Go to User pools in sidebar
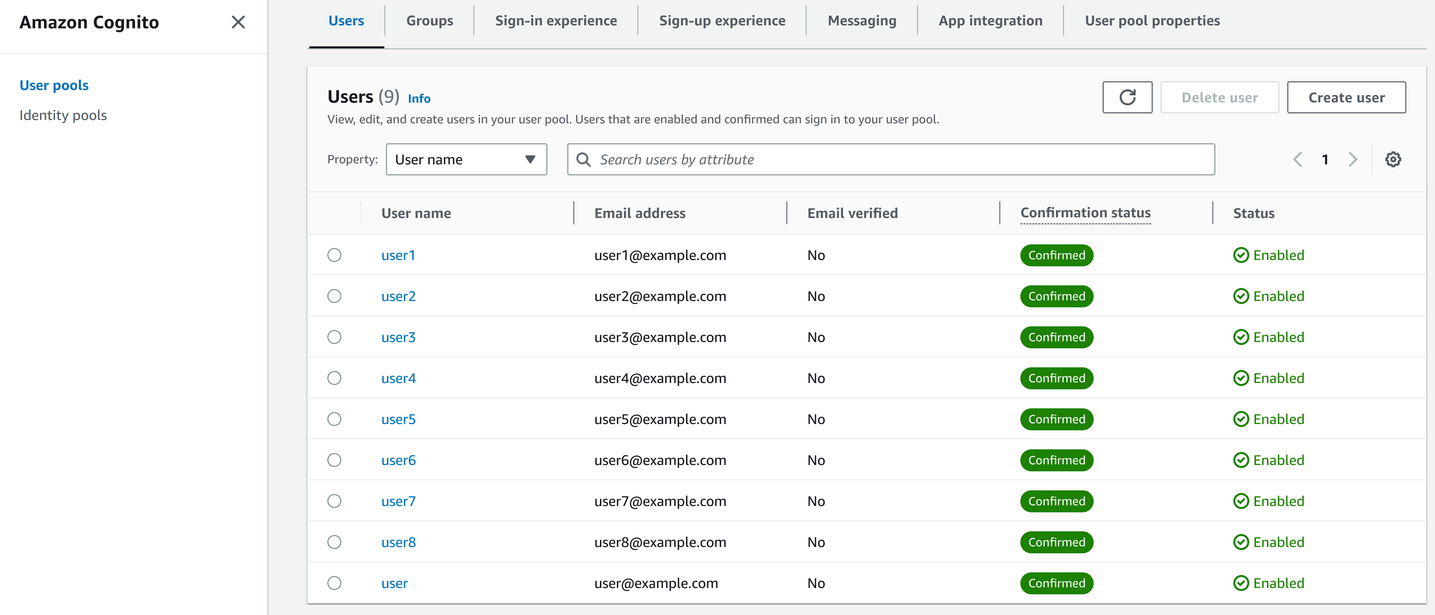This screenshot has width=1435, height=615. tap(54, 85)
